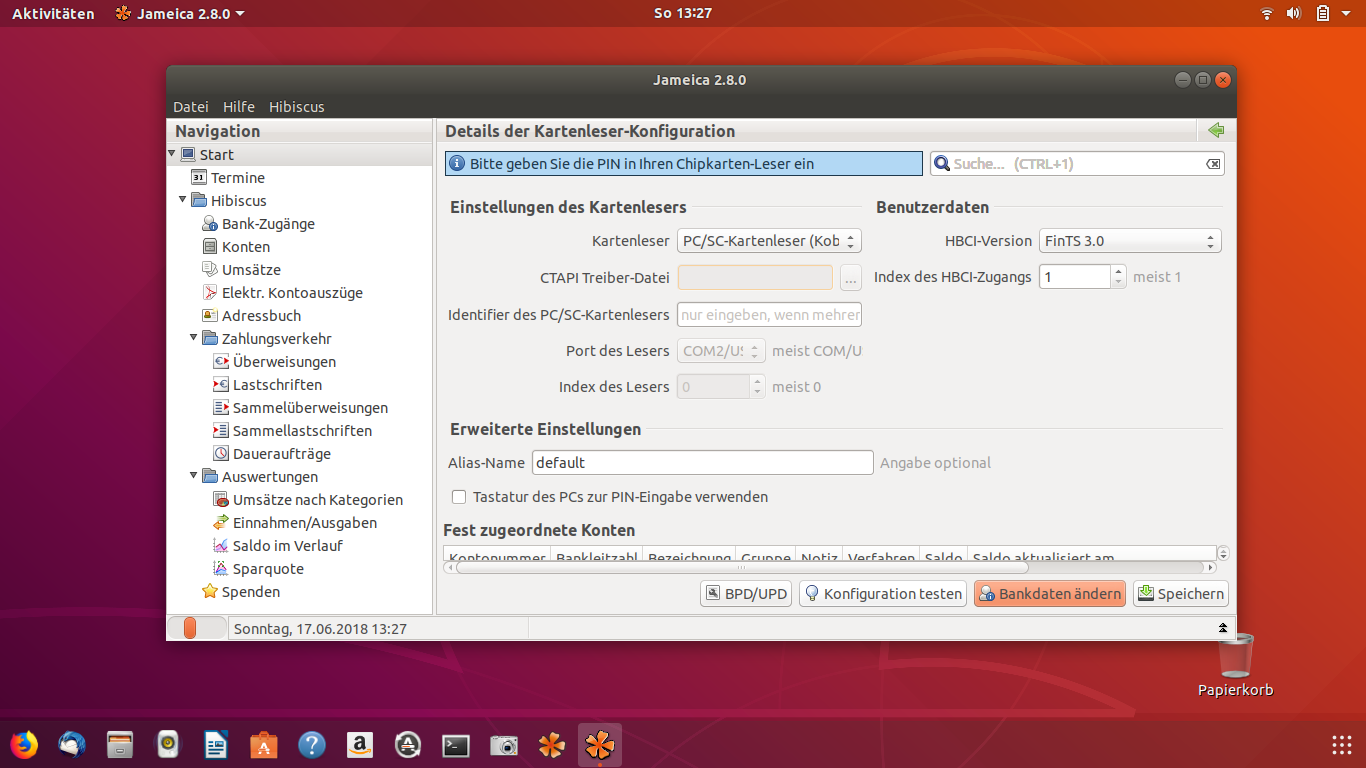Screen dimensions: 1366x768
Task: Click the Speichern button
Action: 1181,594
